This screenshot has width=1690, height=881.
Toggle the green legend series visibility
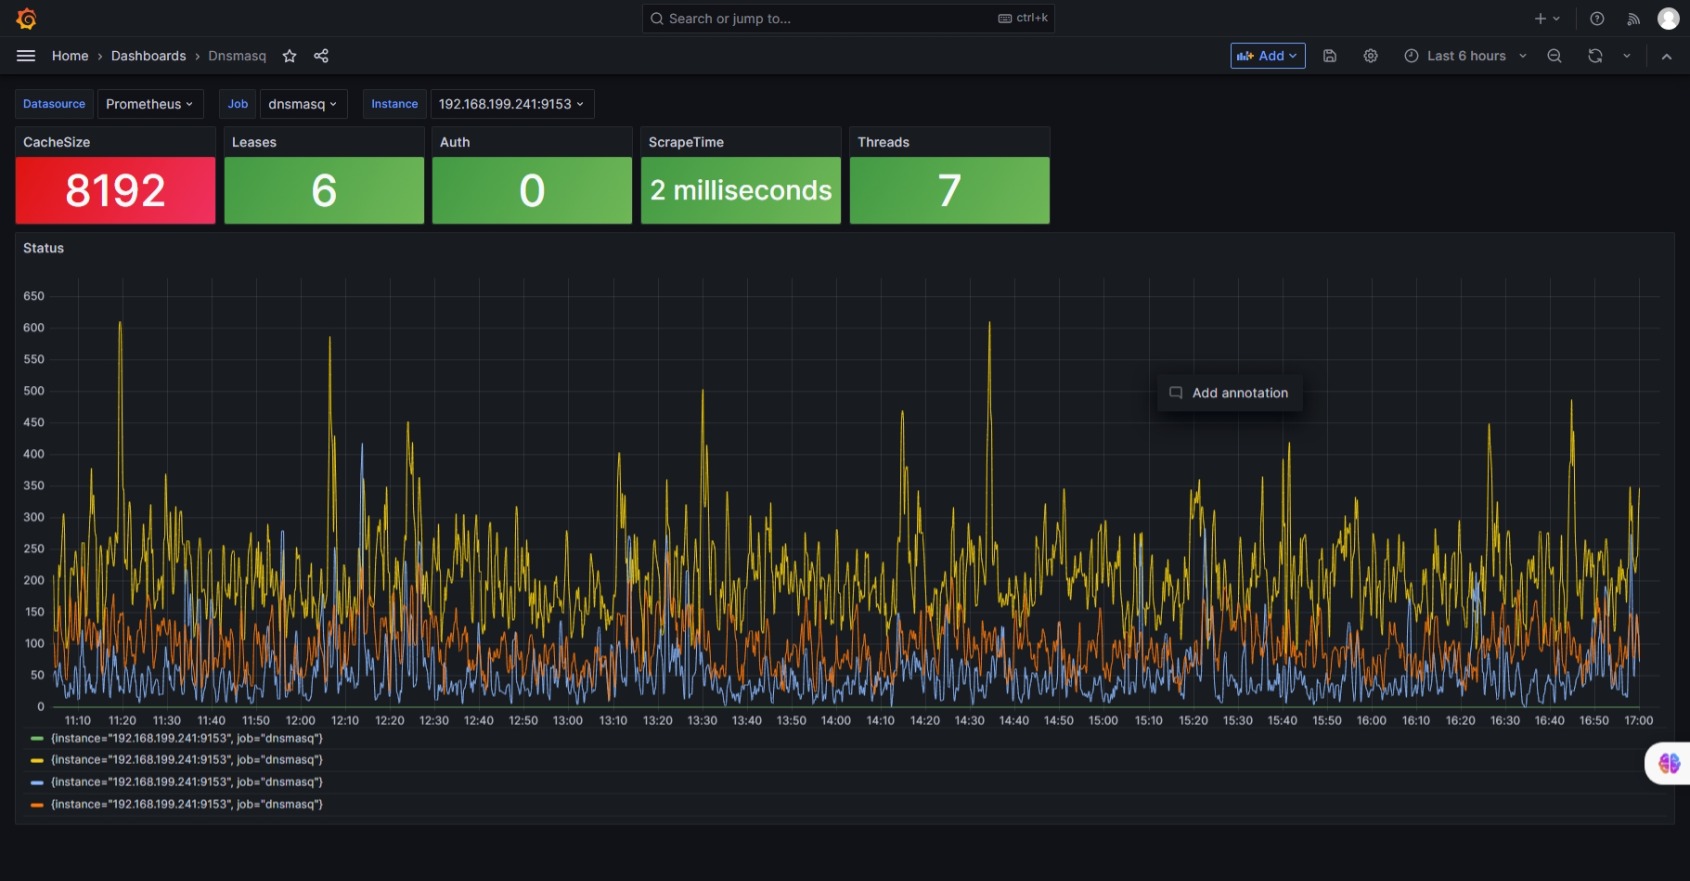pos(186,738)
